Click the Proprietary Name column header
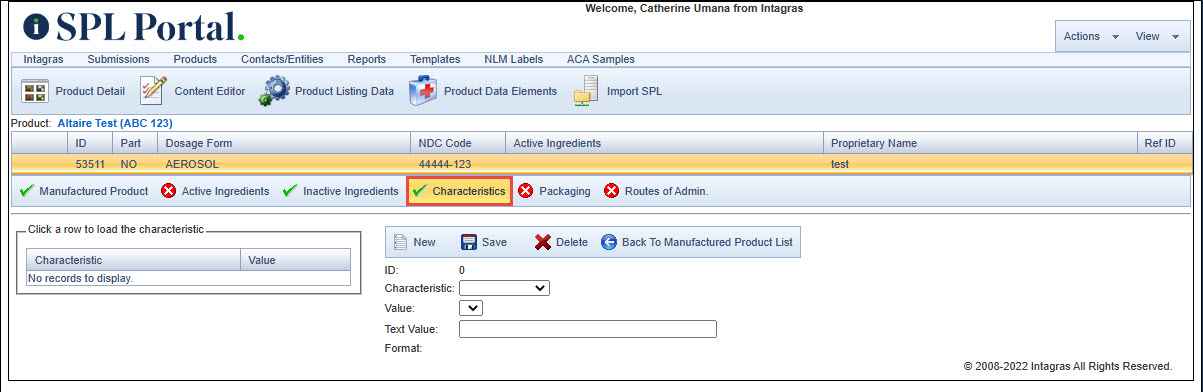The image size is (1203, 392). tap(980, 143)
